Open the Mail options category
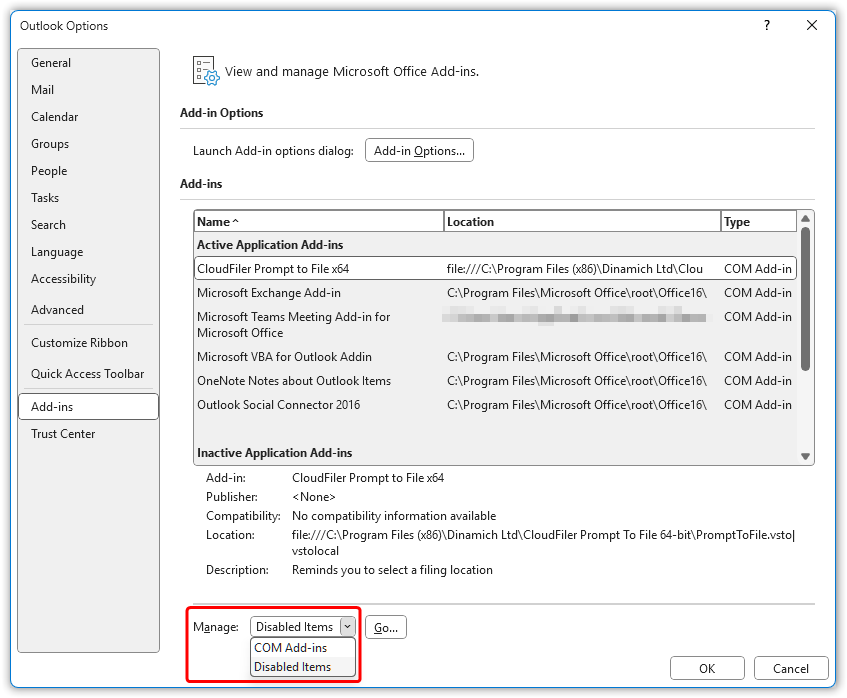The image size is (847, 698). click(x=89, y=90)
